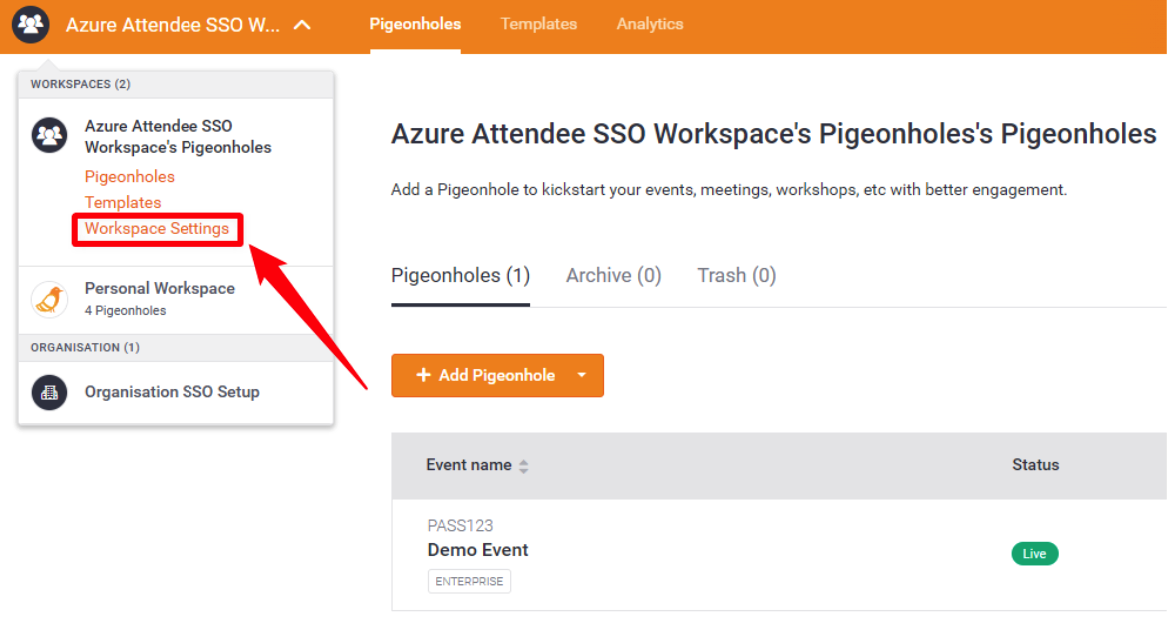
Task: Click the 'ORGANISATION (1)' section header
Action: pos(85,348)
